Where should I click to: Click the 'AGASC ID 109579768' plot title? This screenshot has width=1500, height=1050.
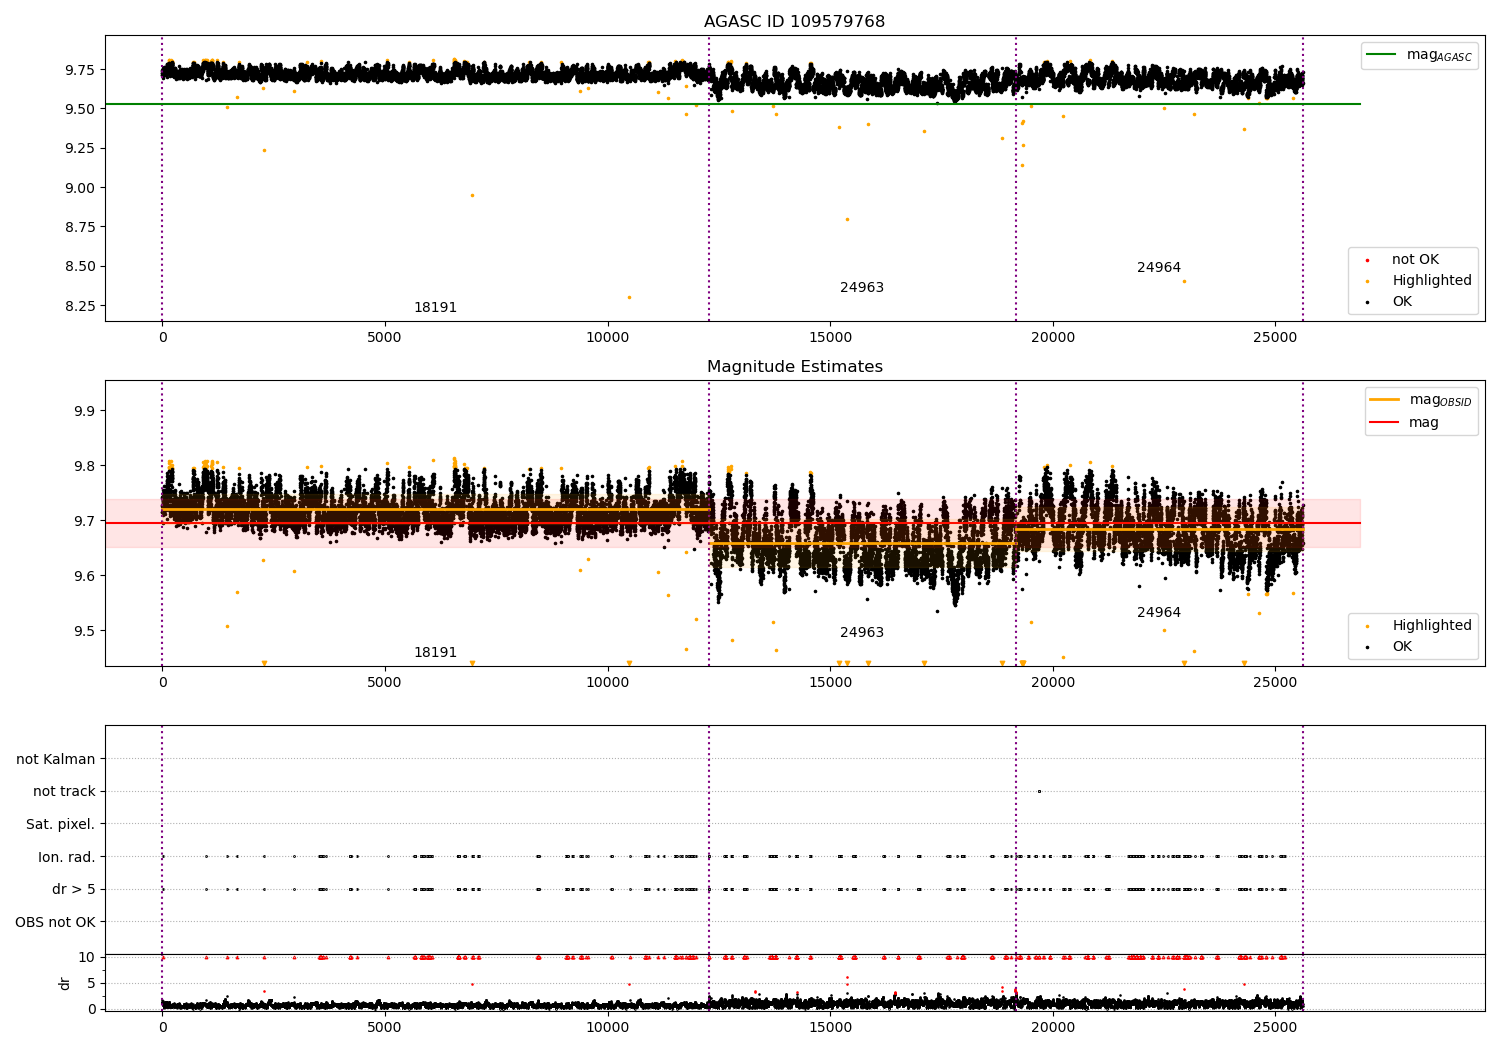pos(794,22)
